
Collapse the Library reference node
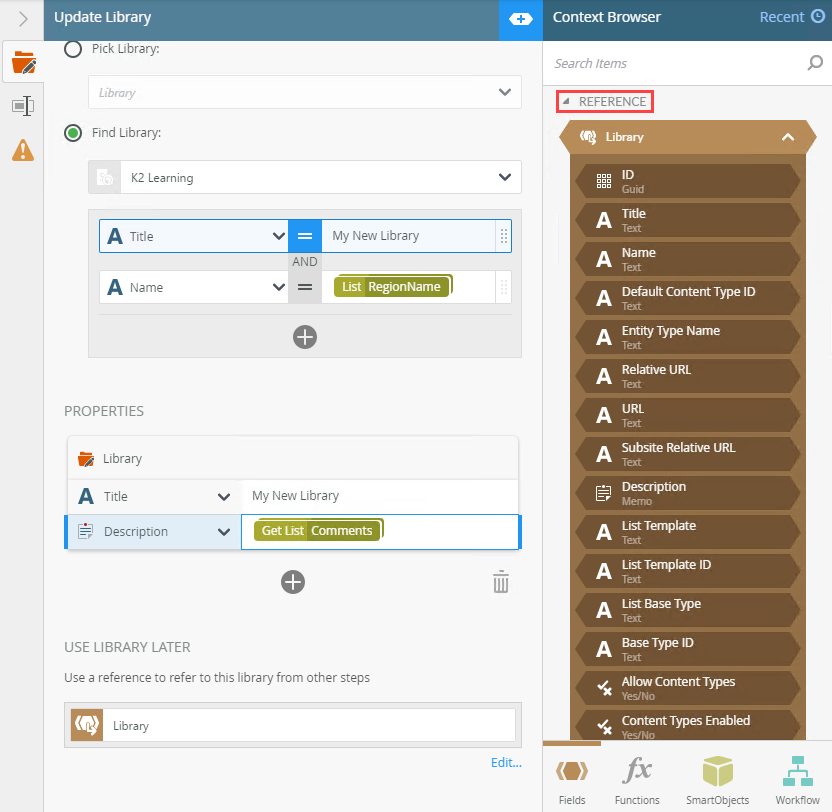pos(787,137)
